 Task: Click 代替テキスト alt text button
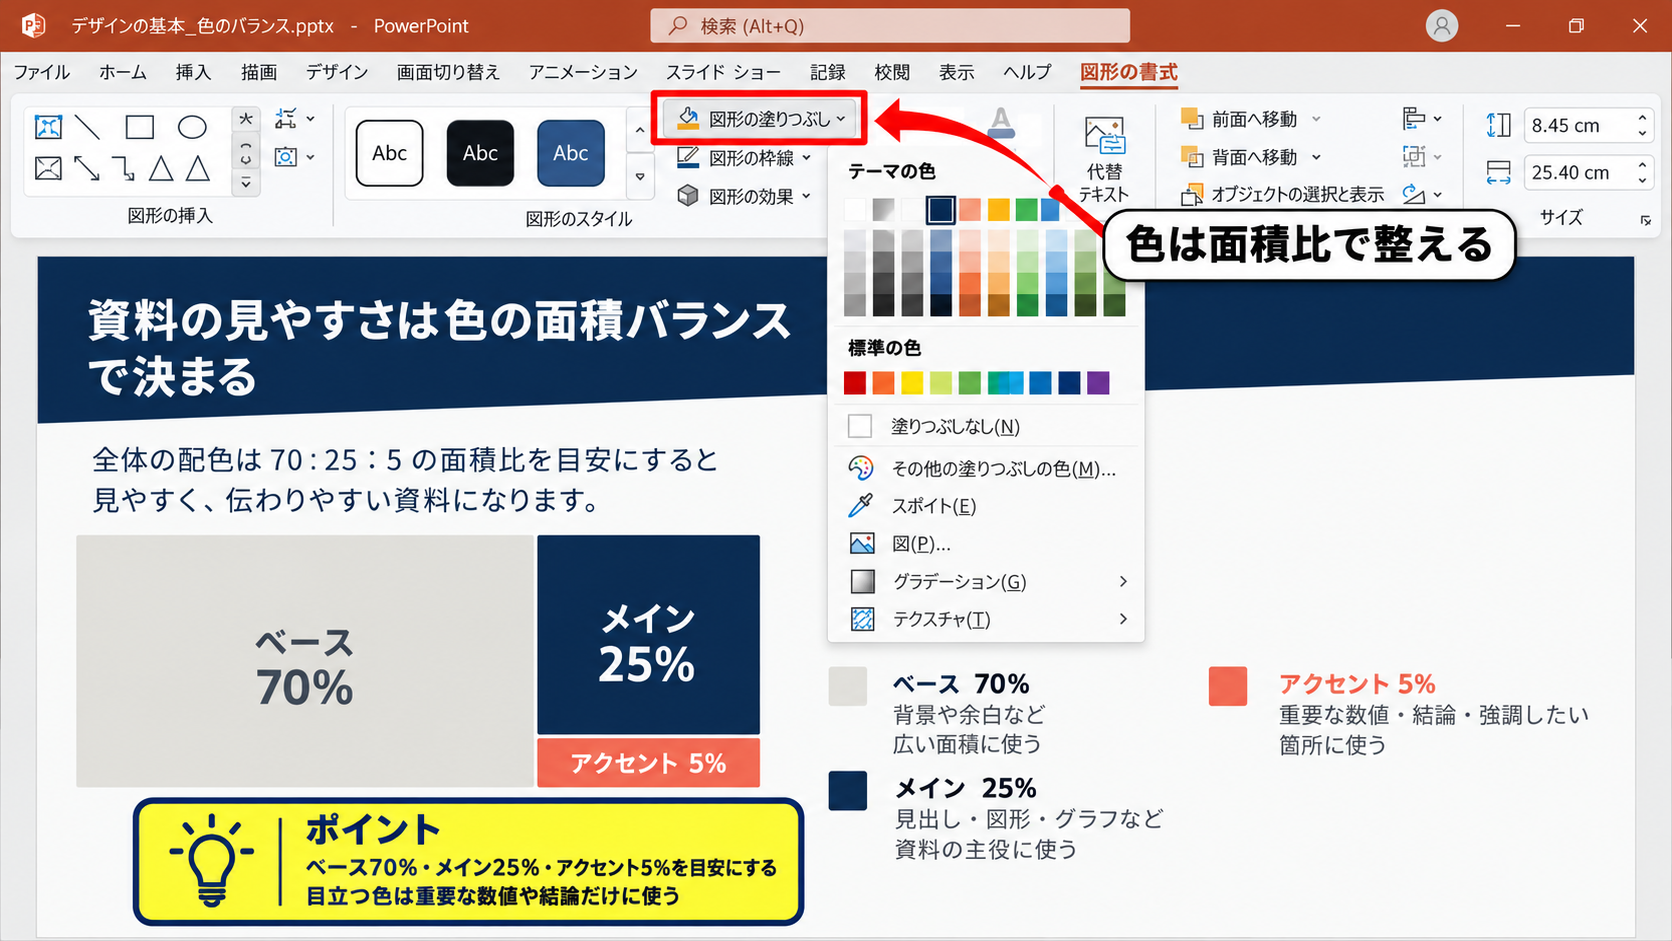pyautogui.click(x=1104, y=160)
